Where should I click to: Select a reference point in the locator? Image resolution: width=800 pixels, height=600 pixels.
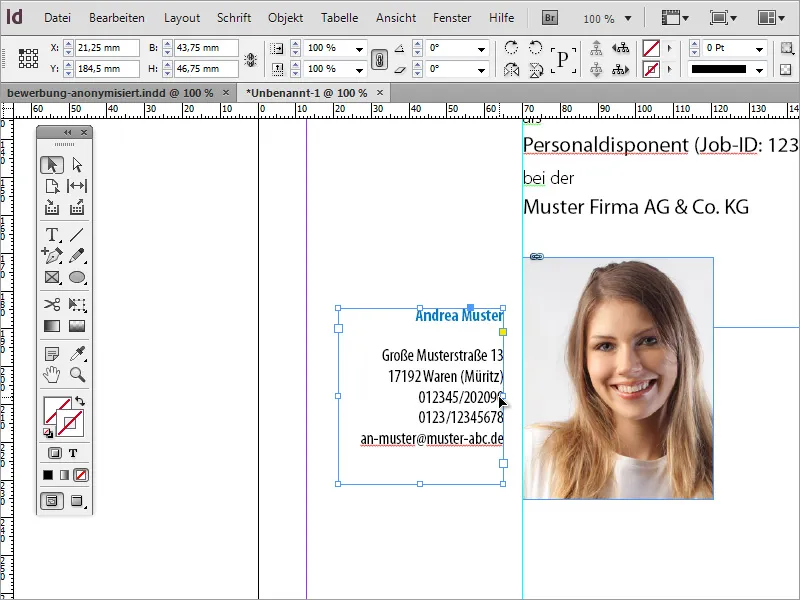(x=29, y=59)
